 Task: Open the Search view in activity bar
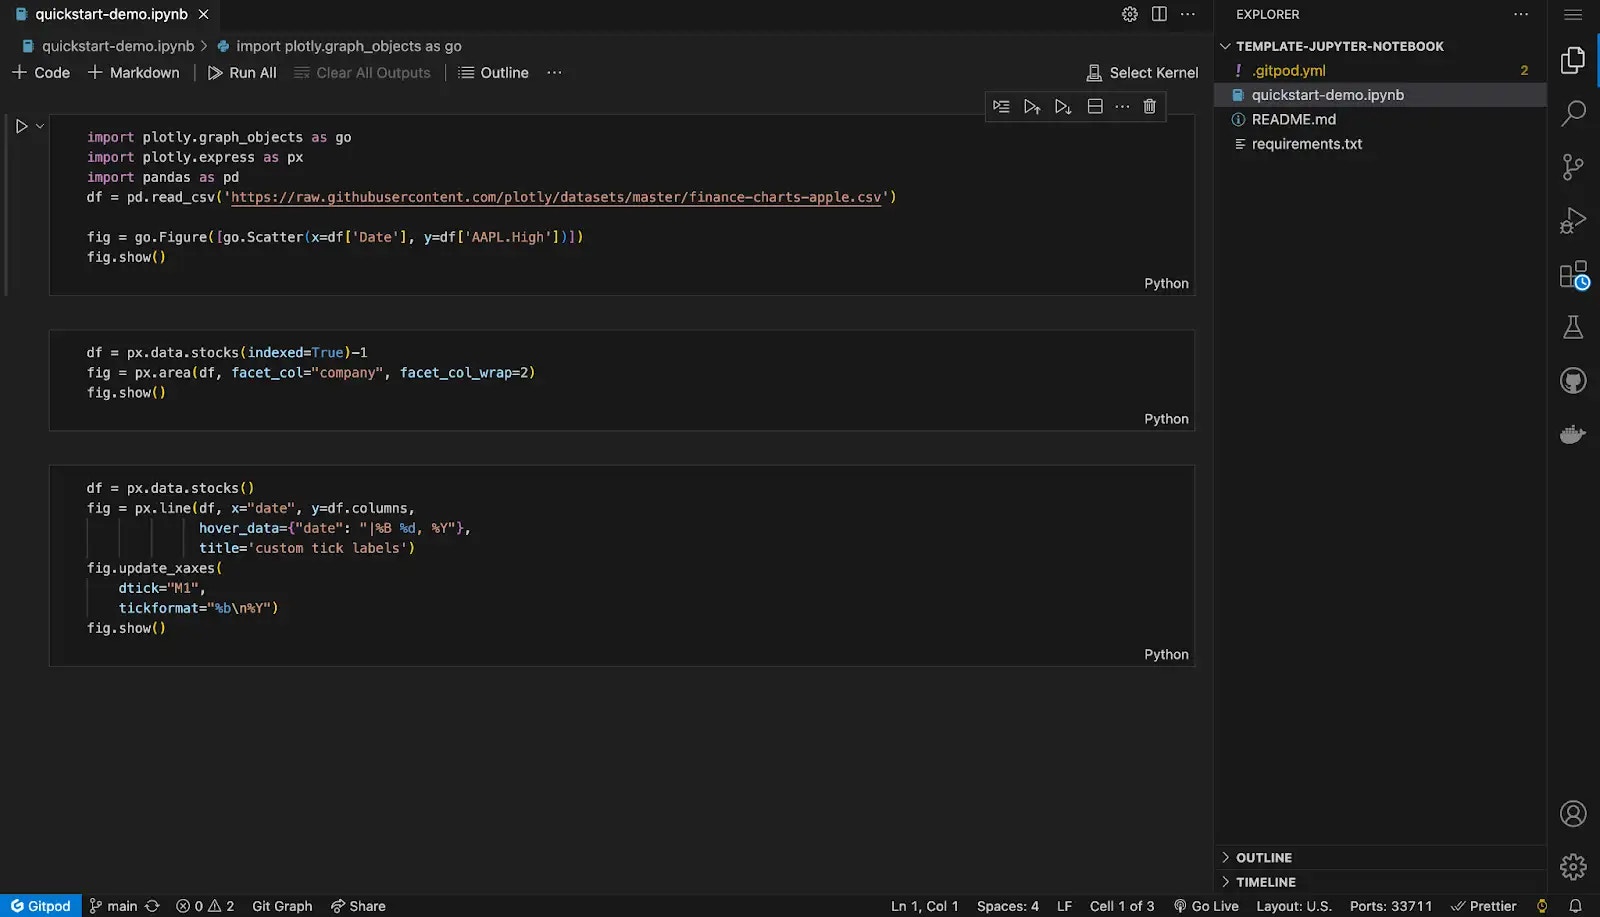1573,113
